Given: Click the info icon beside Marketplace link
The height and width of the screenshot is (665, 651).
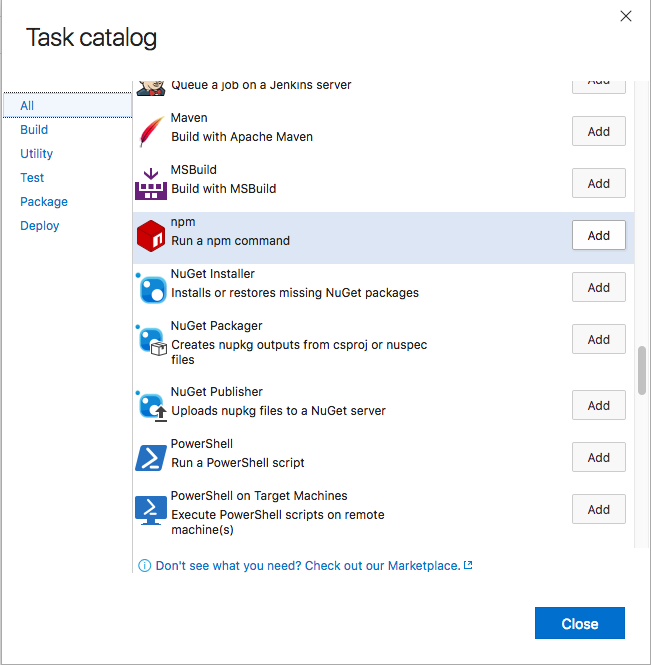Looking at the screenshot, I should point(145,566).
